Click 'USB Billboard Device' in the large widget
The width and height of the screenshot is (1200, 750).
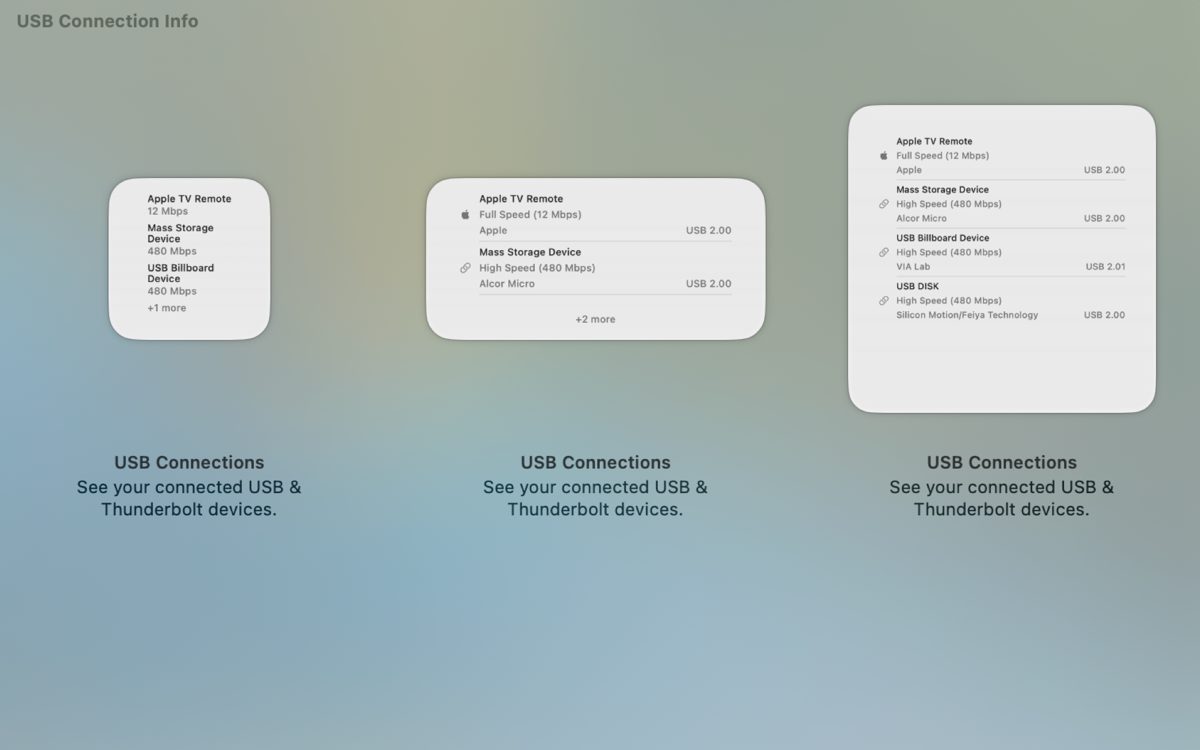(x=943, y=238)
